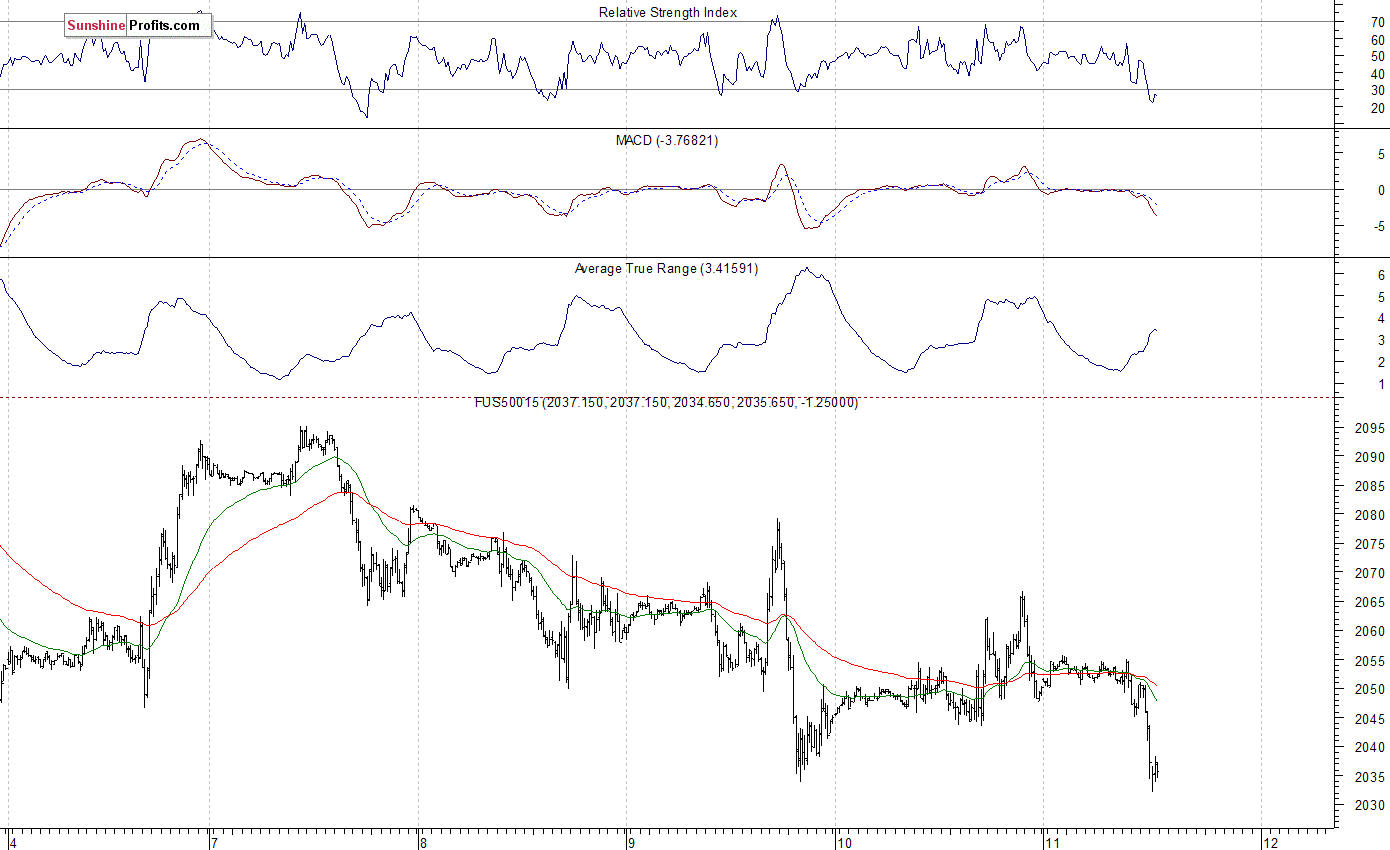Click the 2045 price axis label
This screenshot has height=850, width=1390.
[x=1369, y=718]
